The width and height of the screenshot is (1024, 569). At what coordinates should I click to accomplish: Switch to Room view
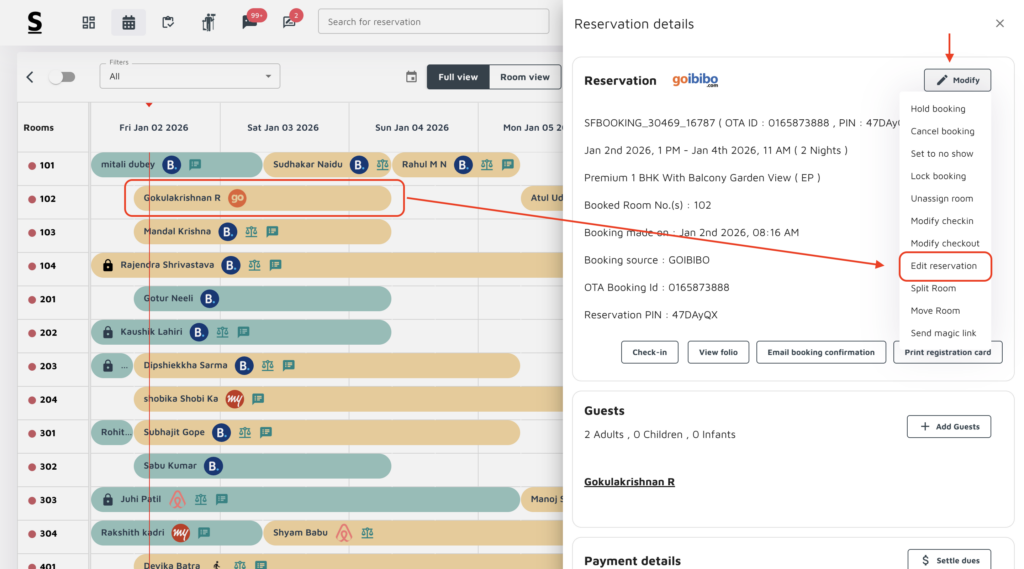[524, 77]
